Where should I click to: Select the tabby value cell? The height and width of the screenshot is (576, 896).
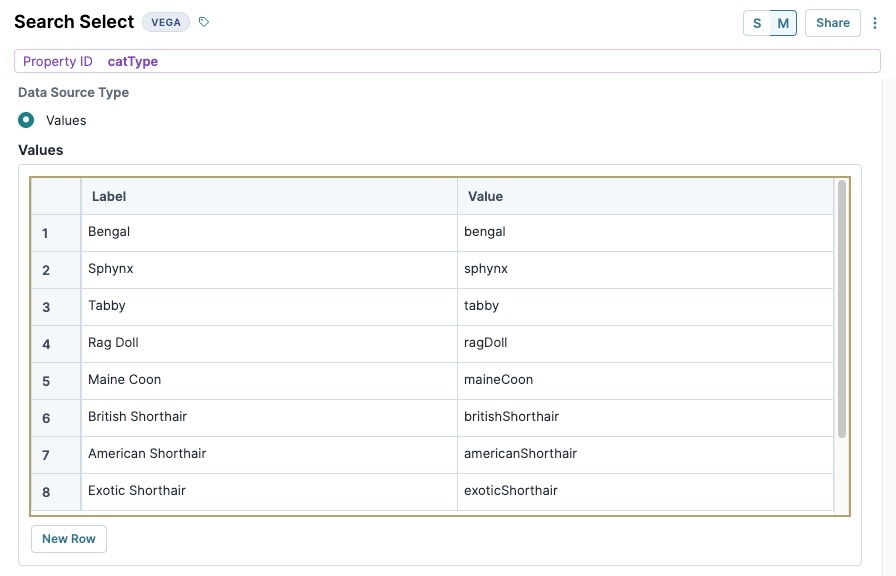645,307
